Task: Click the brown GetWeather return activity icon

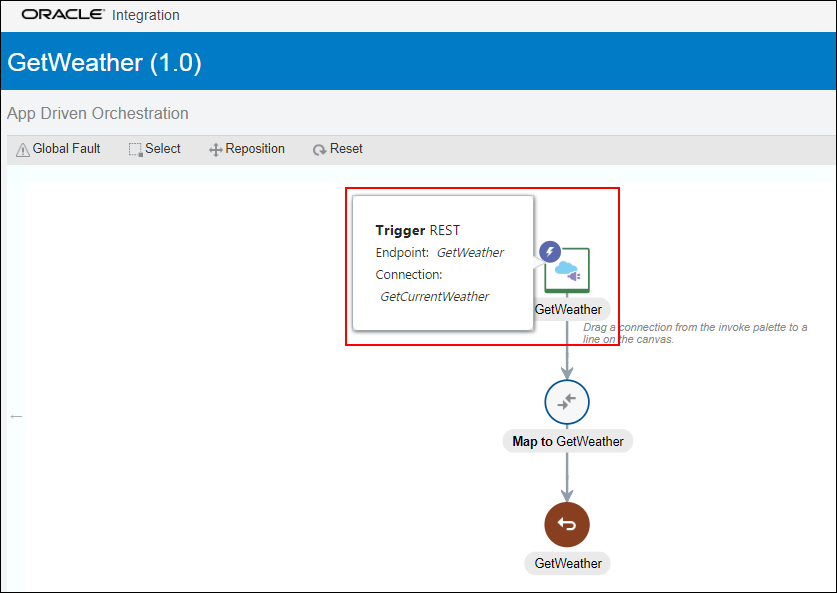Action: coord(567,524)
